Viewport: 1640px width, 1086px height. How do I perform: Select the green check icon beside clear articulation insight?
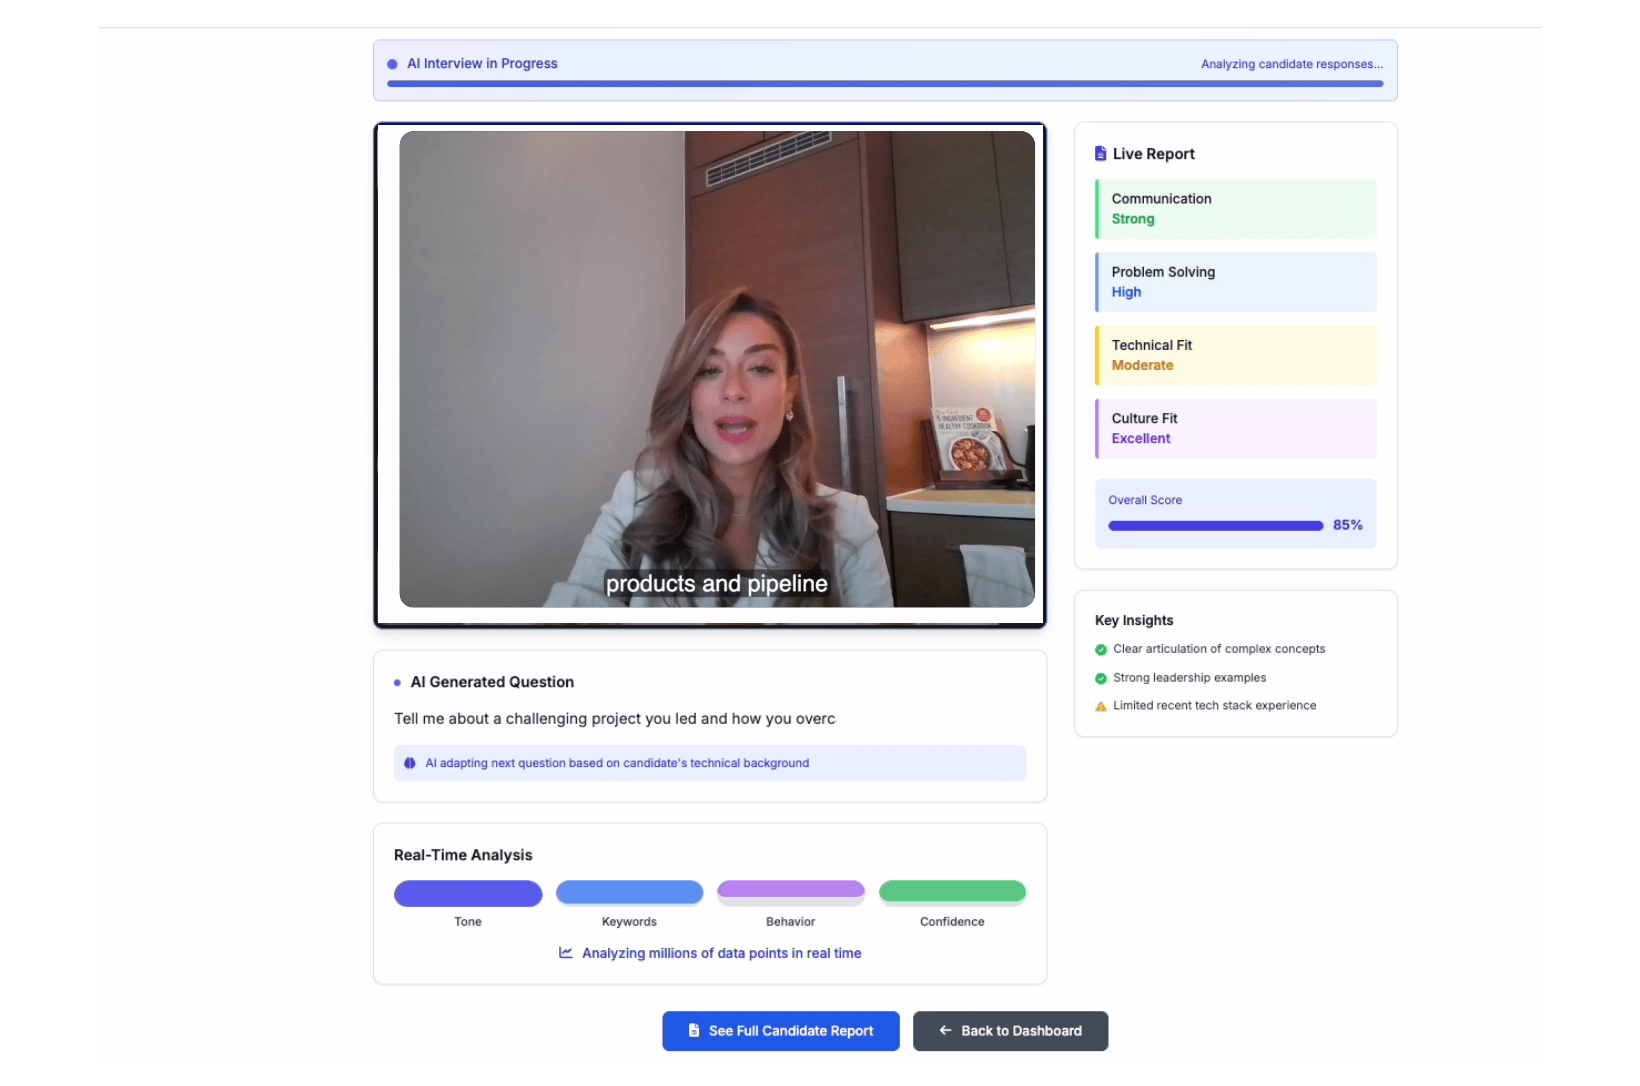1100,649
